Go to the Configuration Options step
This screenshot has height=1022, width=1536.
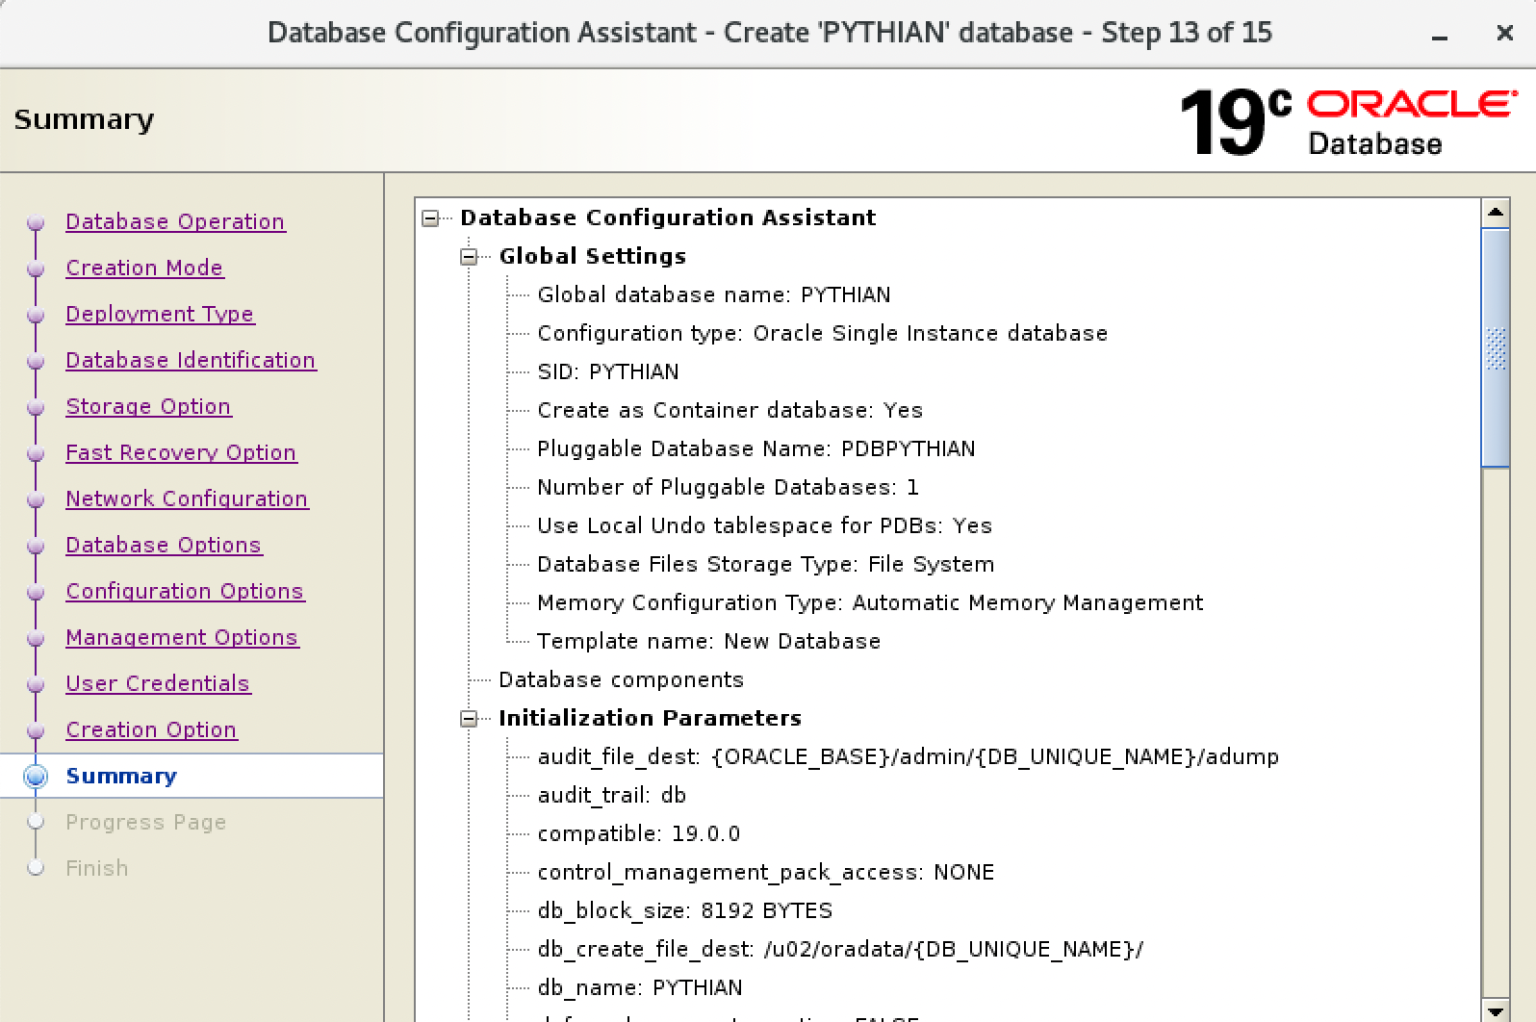[185, 591]
